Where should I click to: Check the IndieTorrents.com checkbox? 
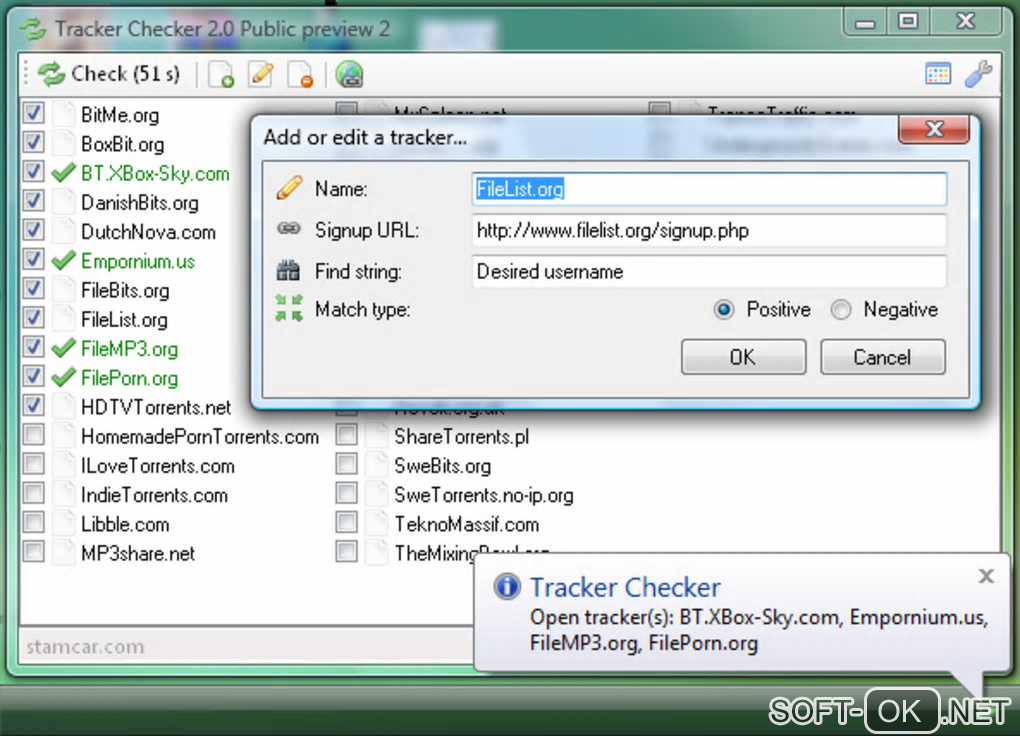tap(33, 494)
